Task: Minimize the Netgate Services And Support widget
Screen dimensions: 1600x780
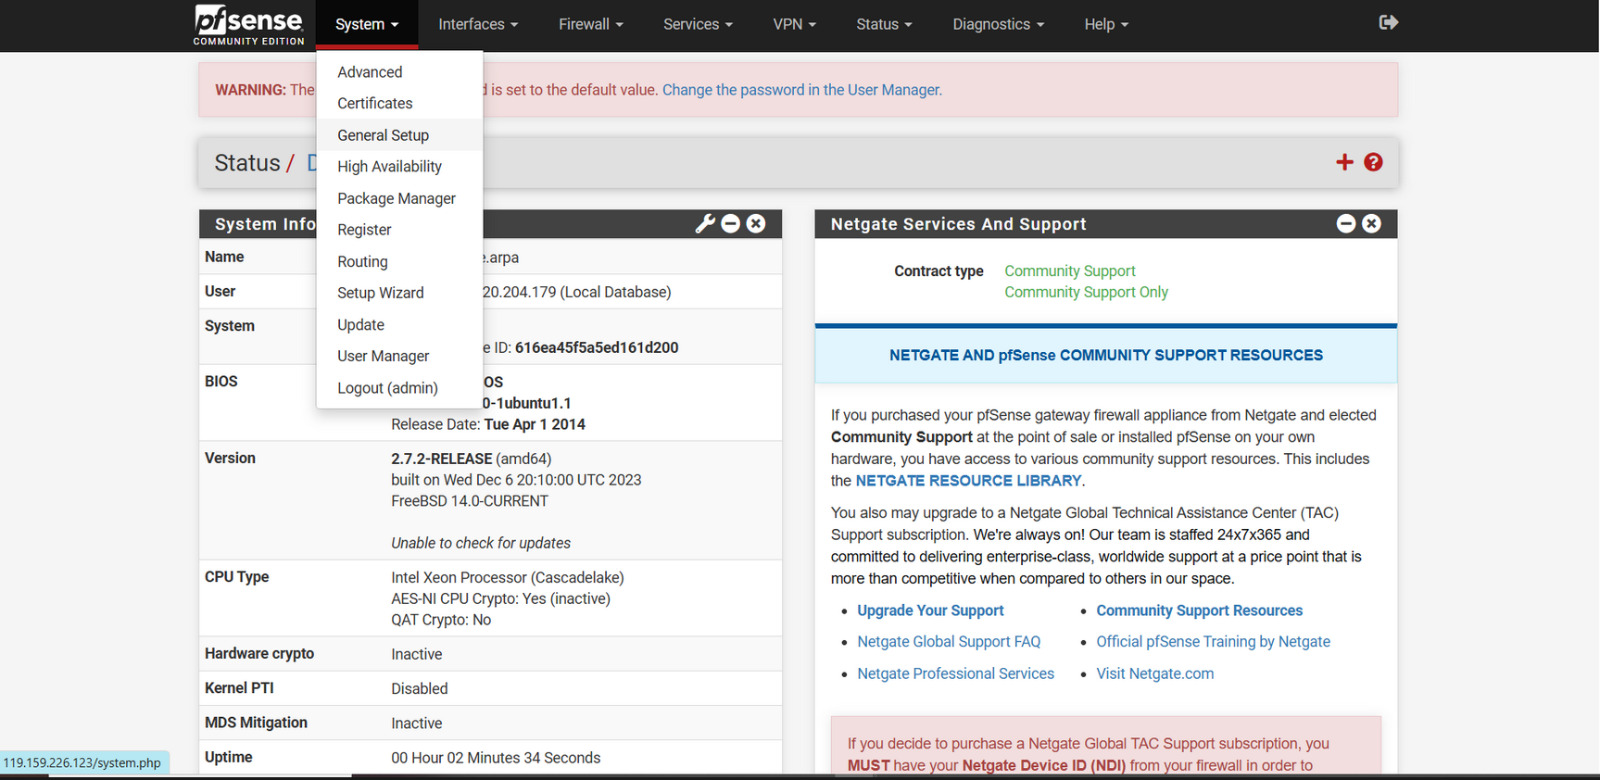Action: coord(1346,224)
